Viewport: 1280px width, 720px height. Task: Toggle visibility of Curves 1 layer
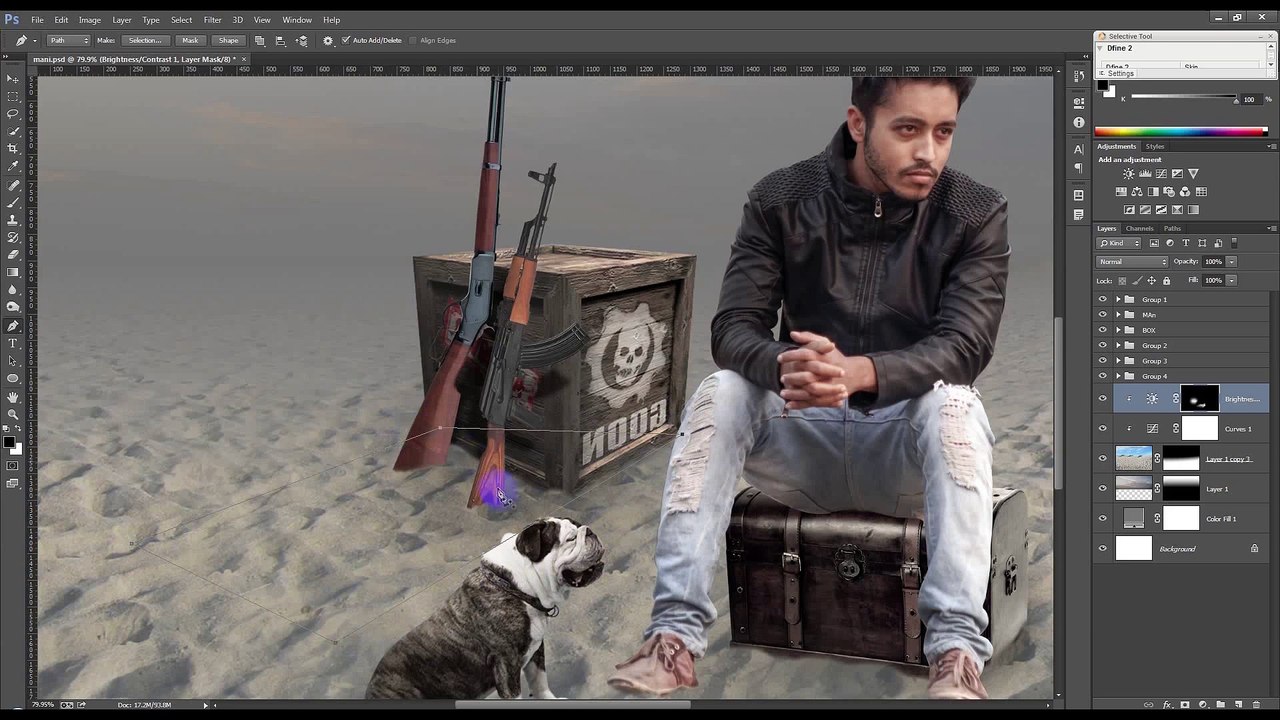click(x=1103, y=428)
